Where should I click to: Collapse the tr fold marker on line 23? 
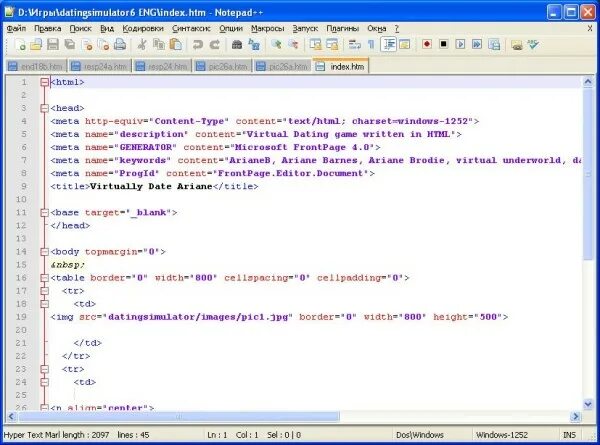(x=44, y=369)
